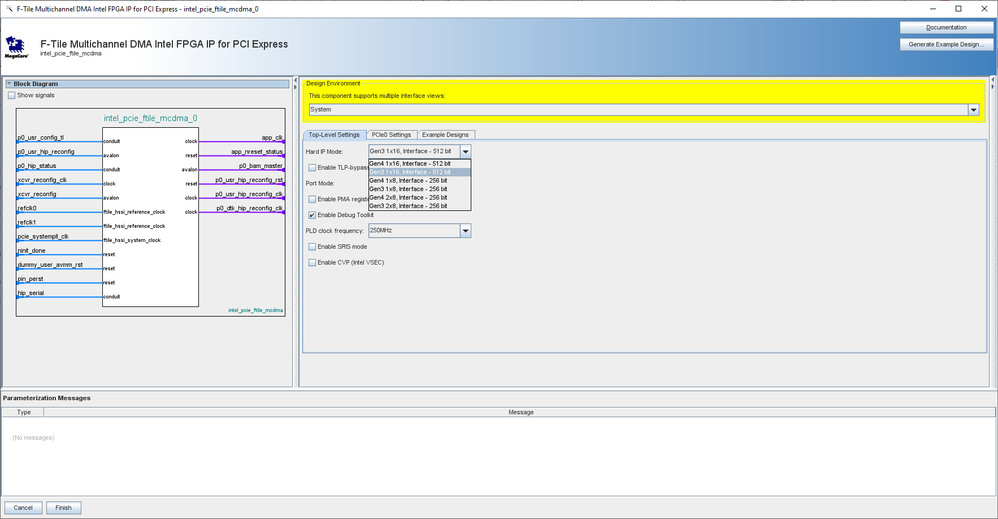Collapse the Block Diagram panel
Screen dimensions: 998x519
coord(10,84)
